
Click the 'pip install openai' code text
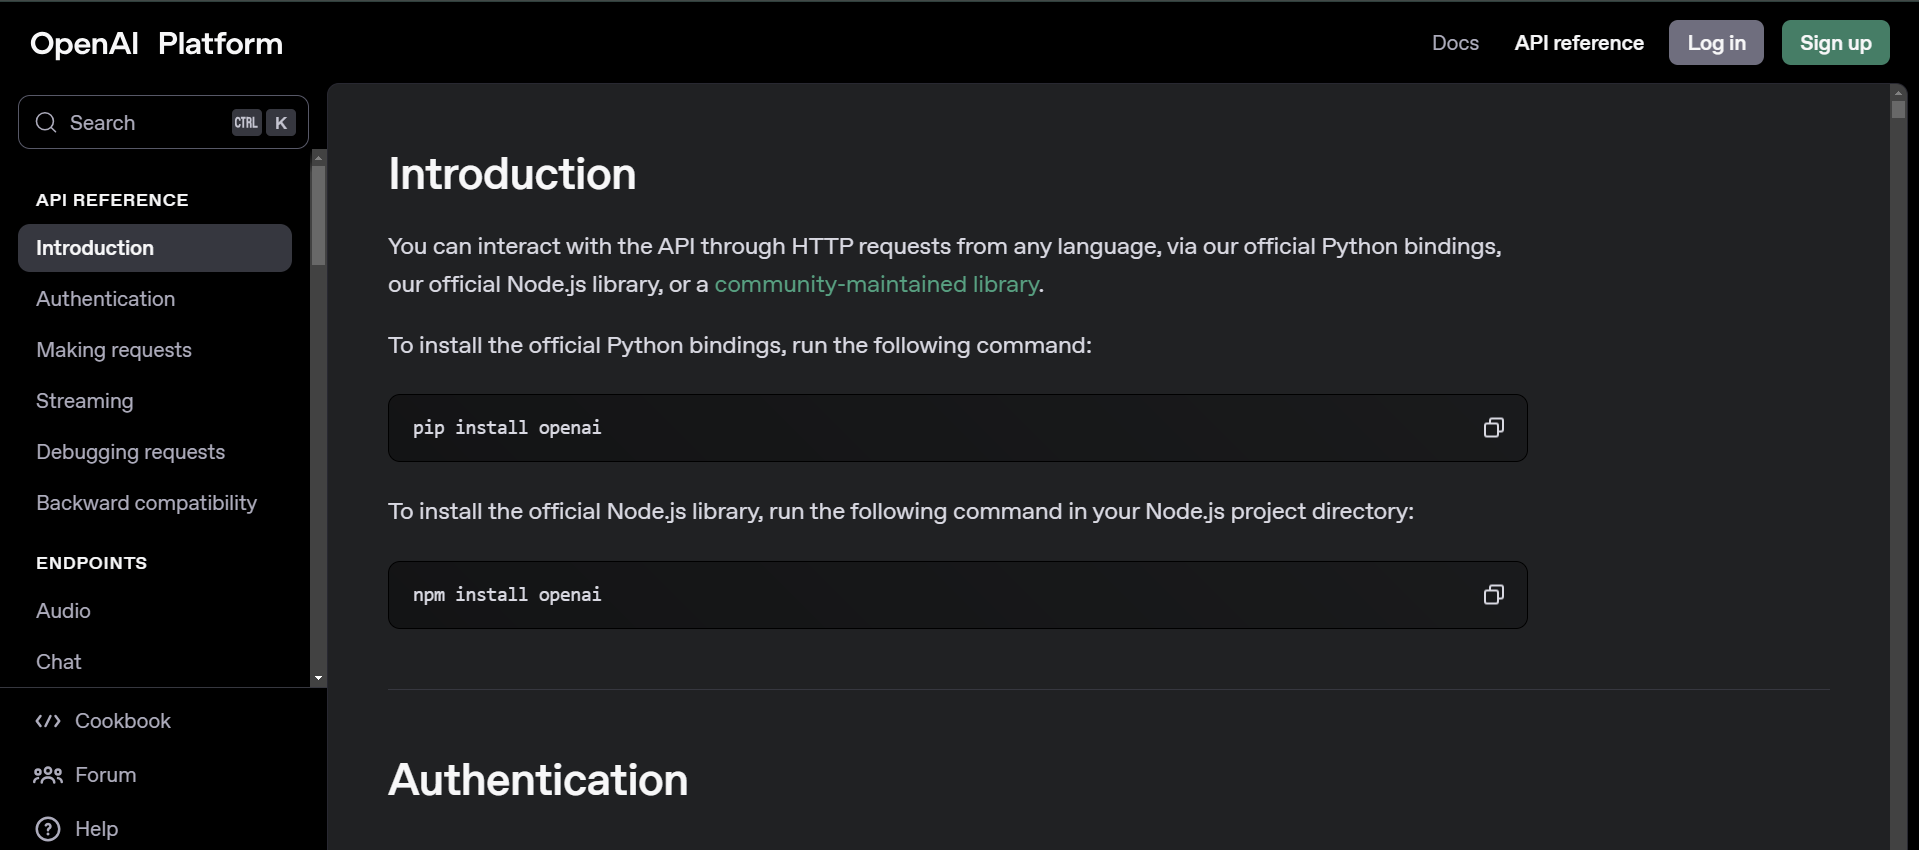507,428
